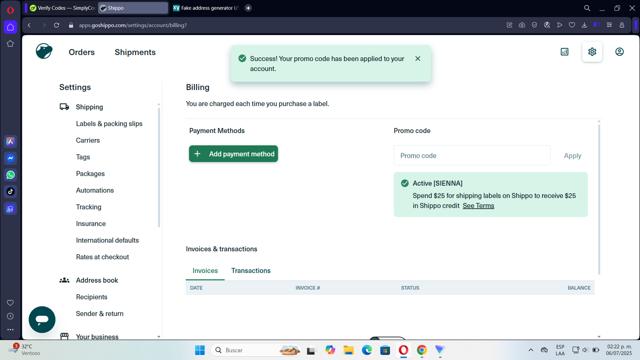Open Insurance settings
This screenshot has width=640, height=360.
click(91, 224)
